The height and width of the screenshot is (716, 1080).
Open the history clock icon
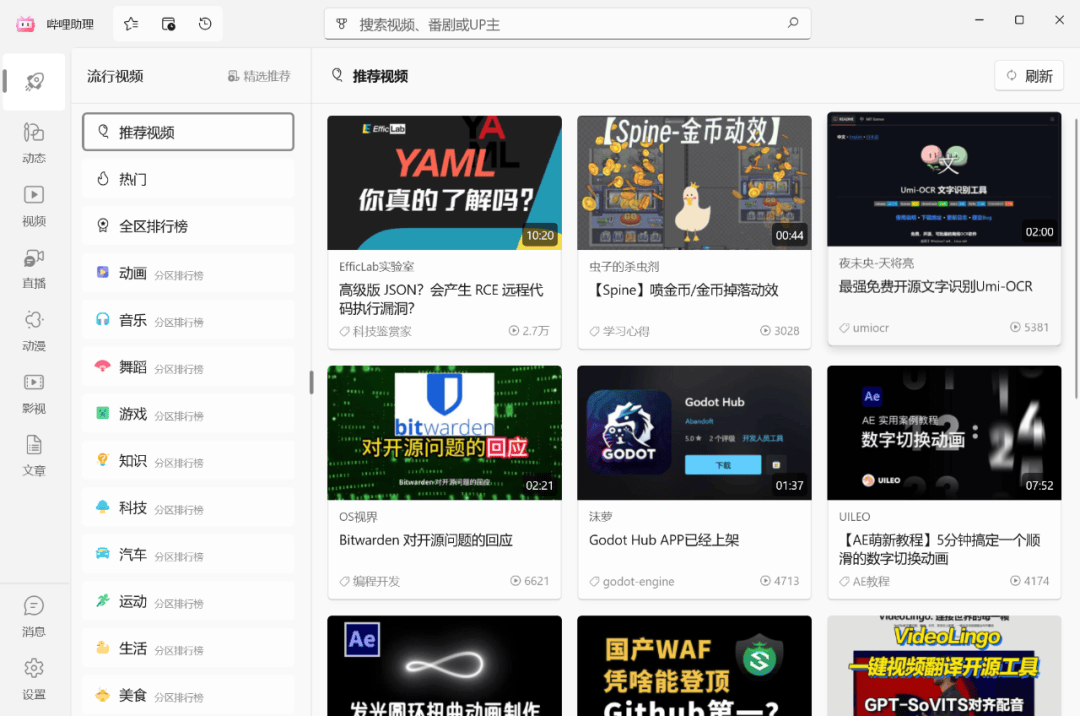tap(205, 24)
